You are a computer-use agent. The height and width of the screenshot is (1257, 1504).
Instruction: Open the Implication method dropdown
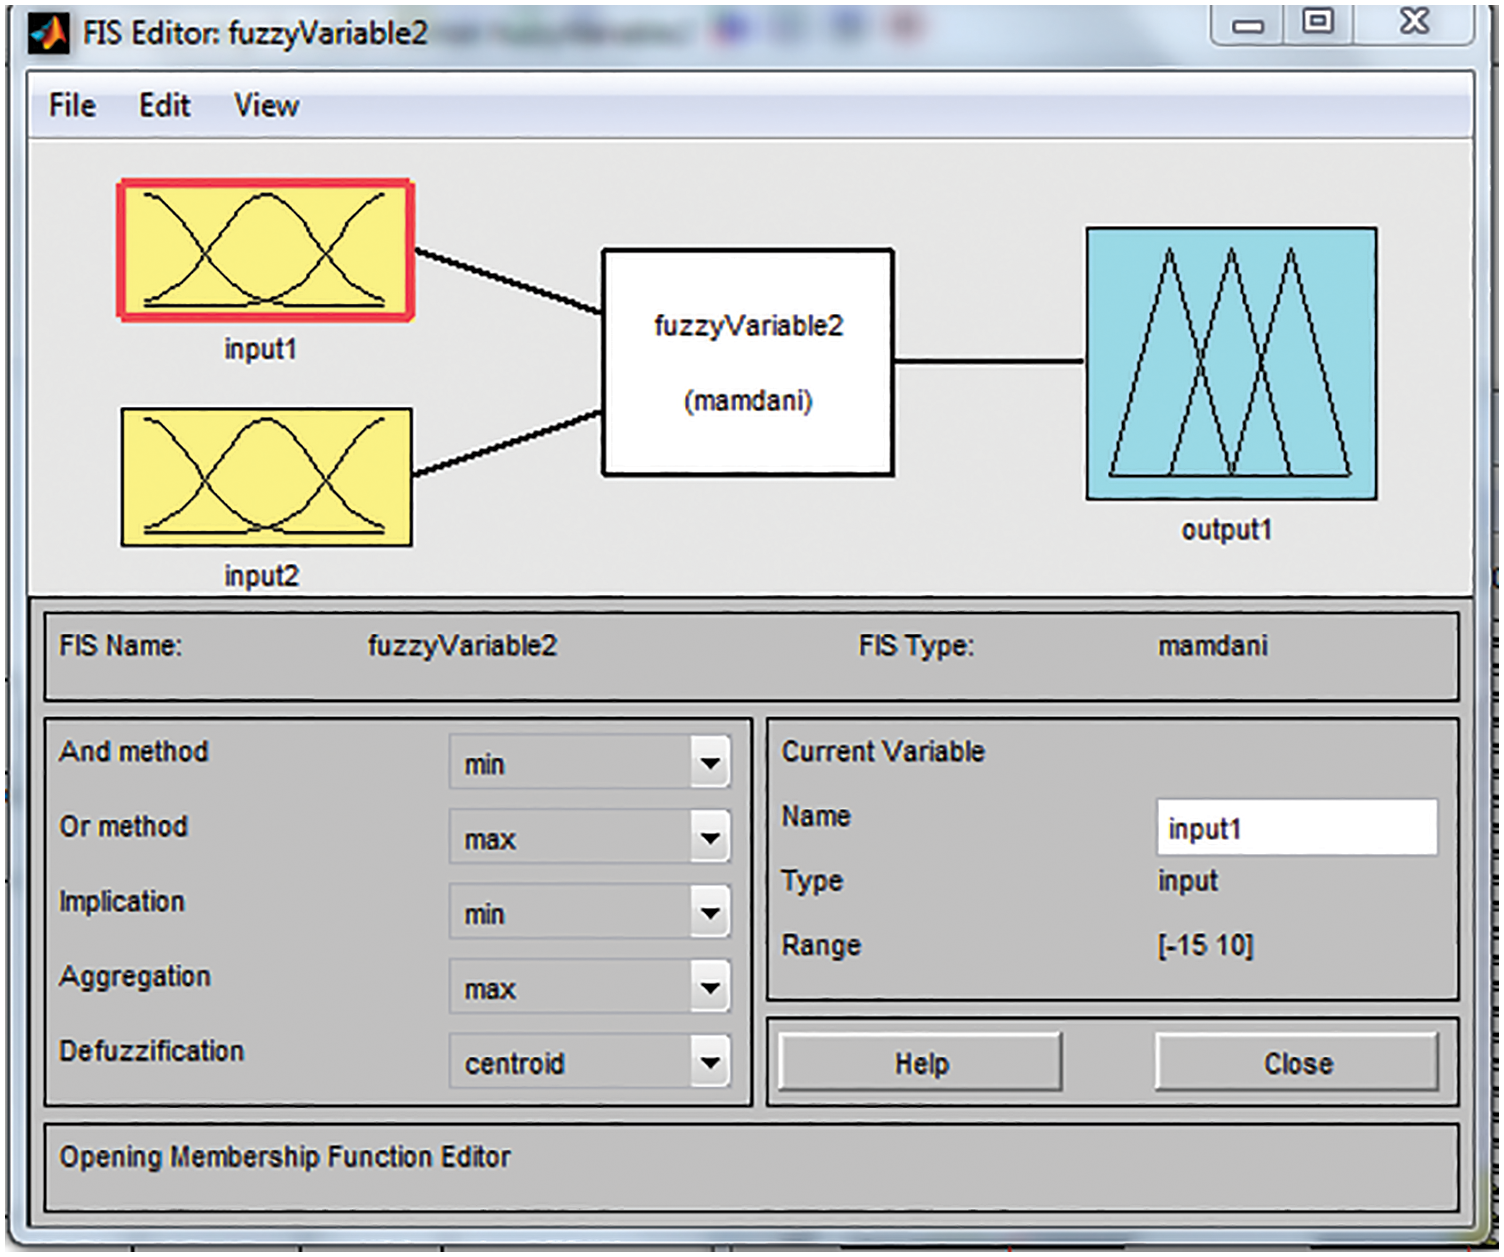coord(709,912)
